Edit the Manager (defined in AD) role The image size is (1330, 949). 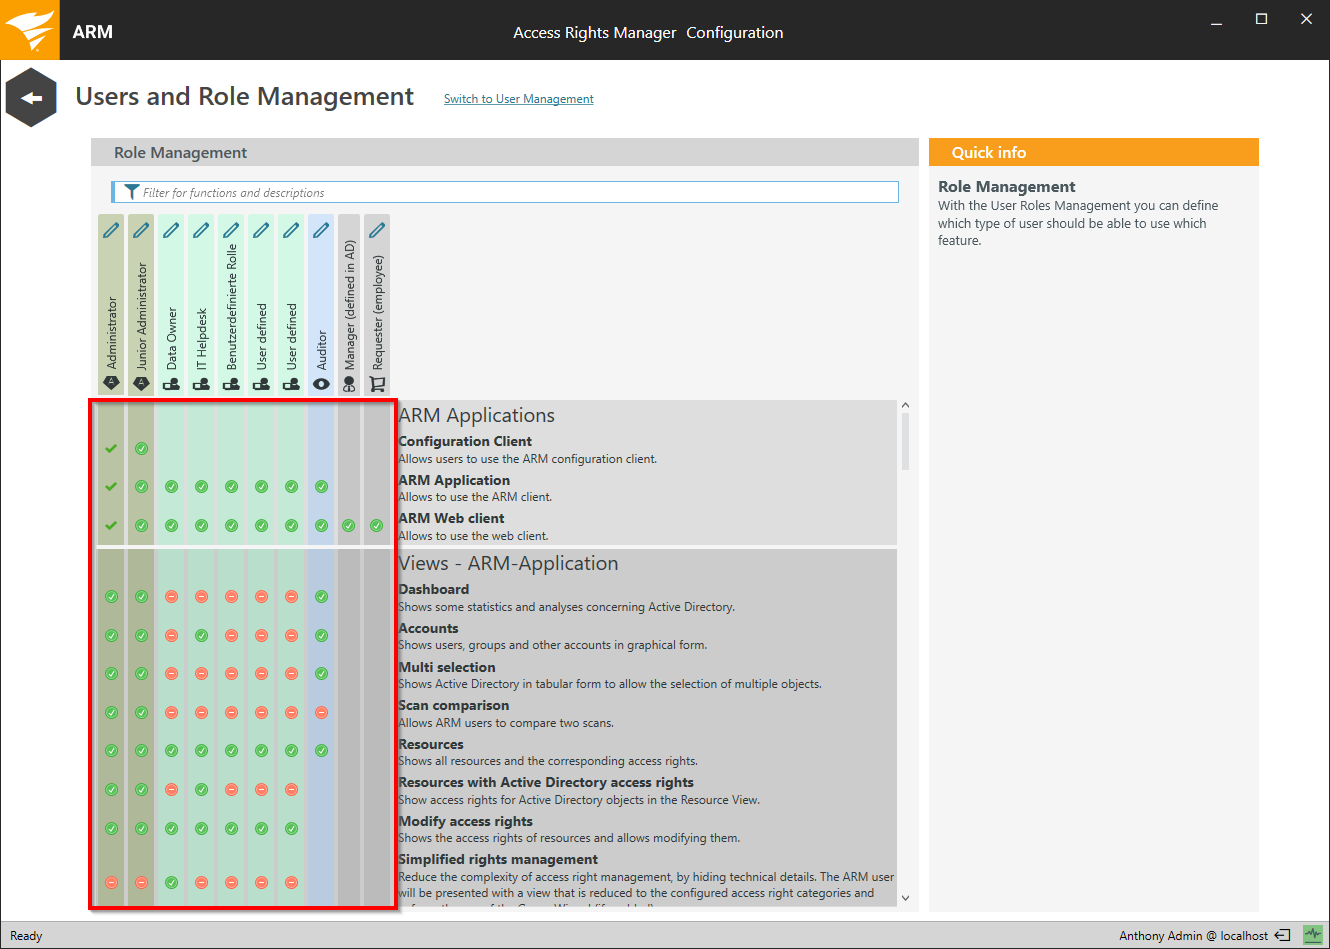coord(349,230)
